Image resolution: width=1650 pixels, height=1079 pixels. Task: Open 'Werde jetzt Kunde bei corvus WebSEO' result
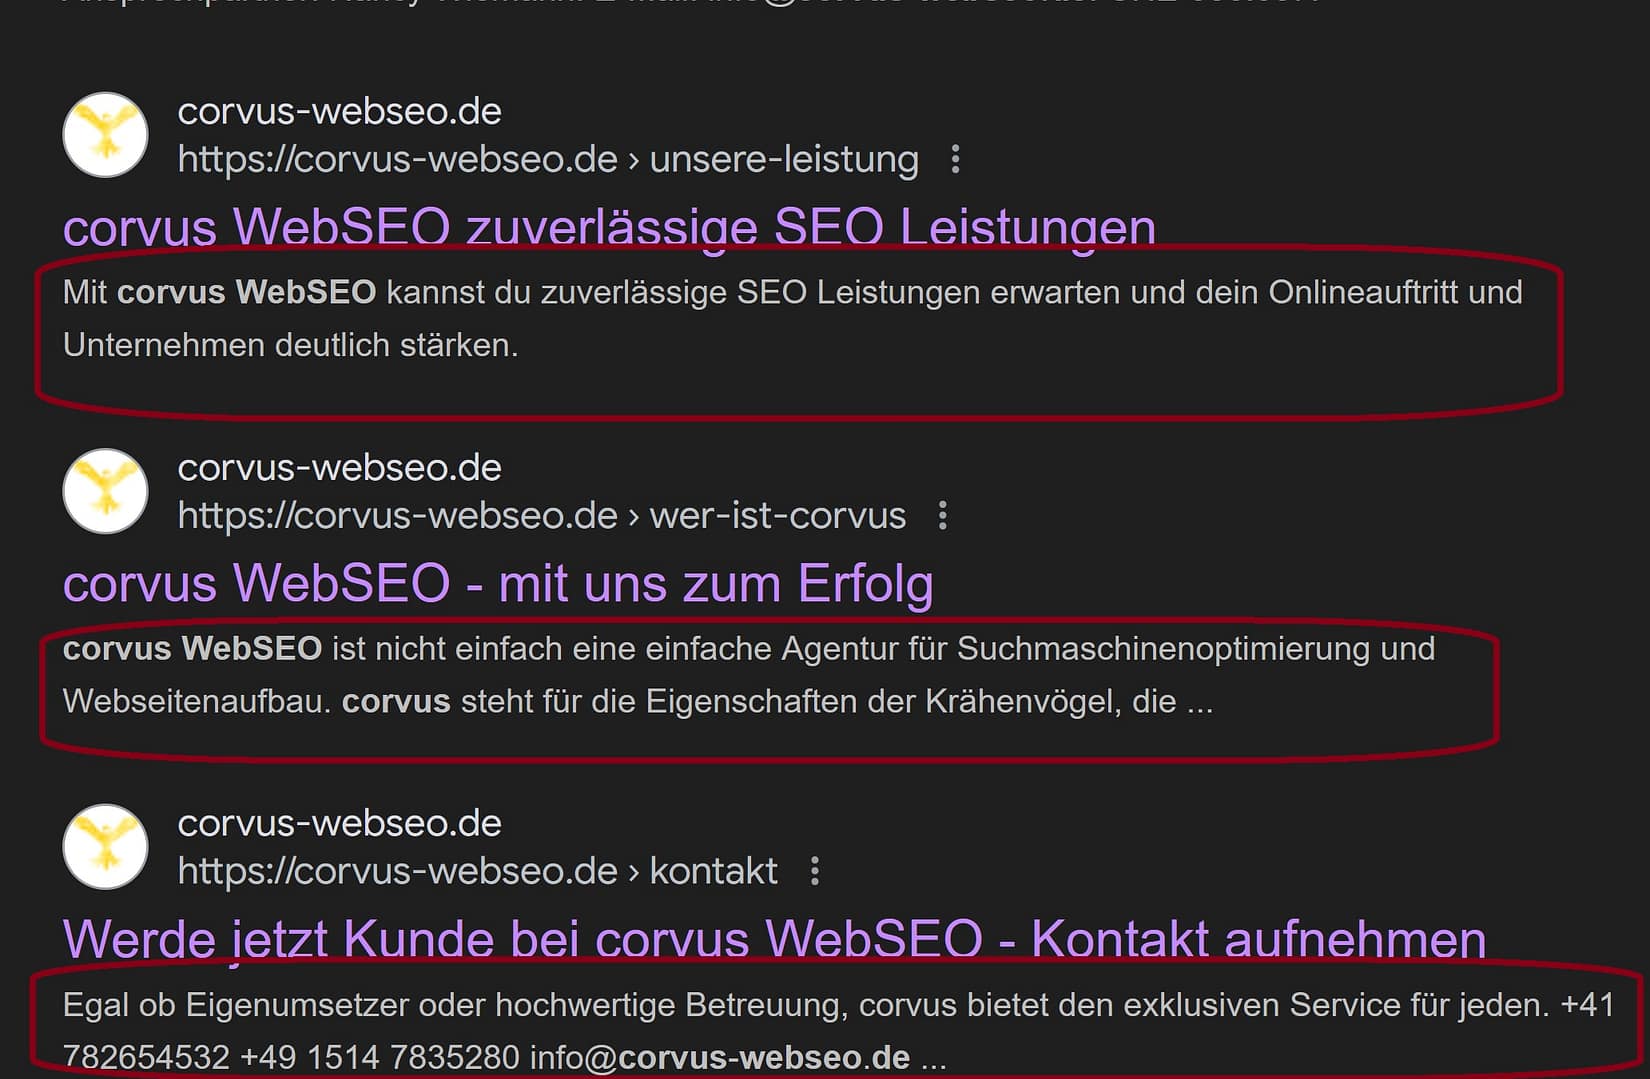(774, 939)
